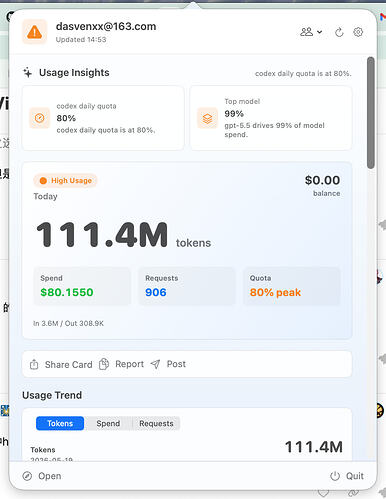Click the compass icon beside Open
The height and width of the screenshot is (499, 386).
point(27,476)
